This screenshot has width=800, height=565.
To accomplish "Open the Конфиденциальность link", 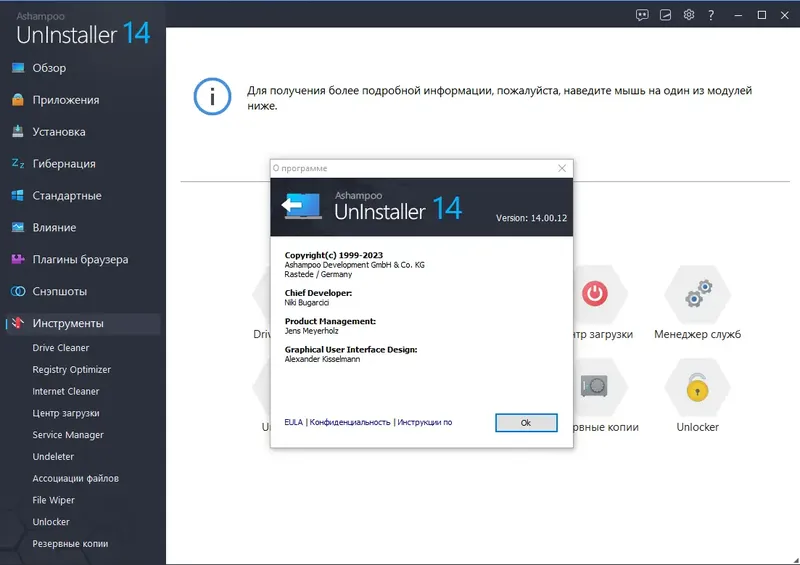I will 350,422.
